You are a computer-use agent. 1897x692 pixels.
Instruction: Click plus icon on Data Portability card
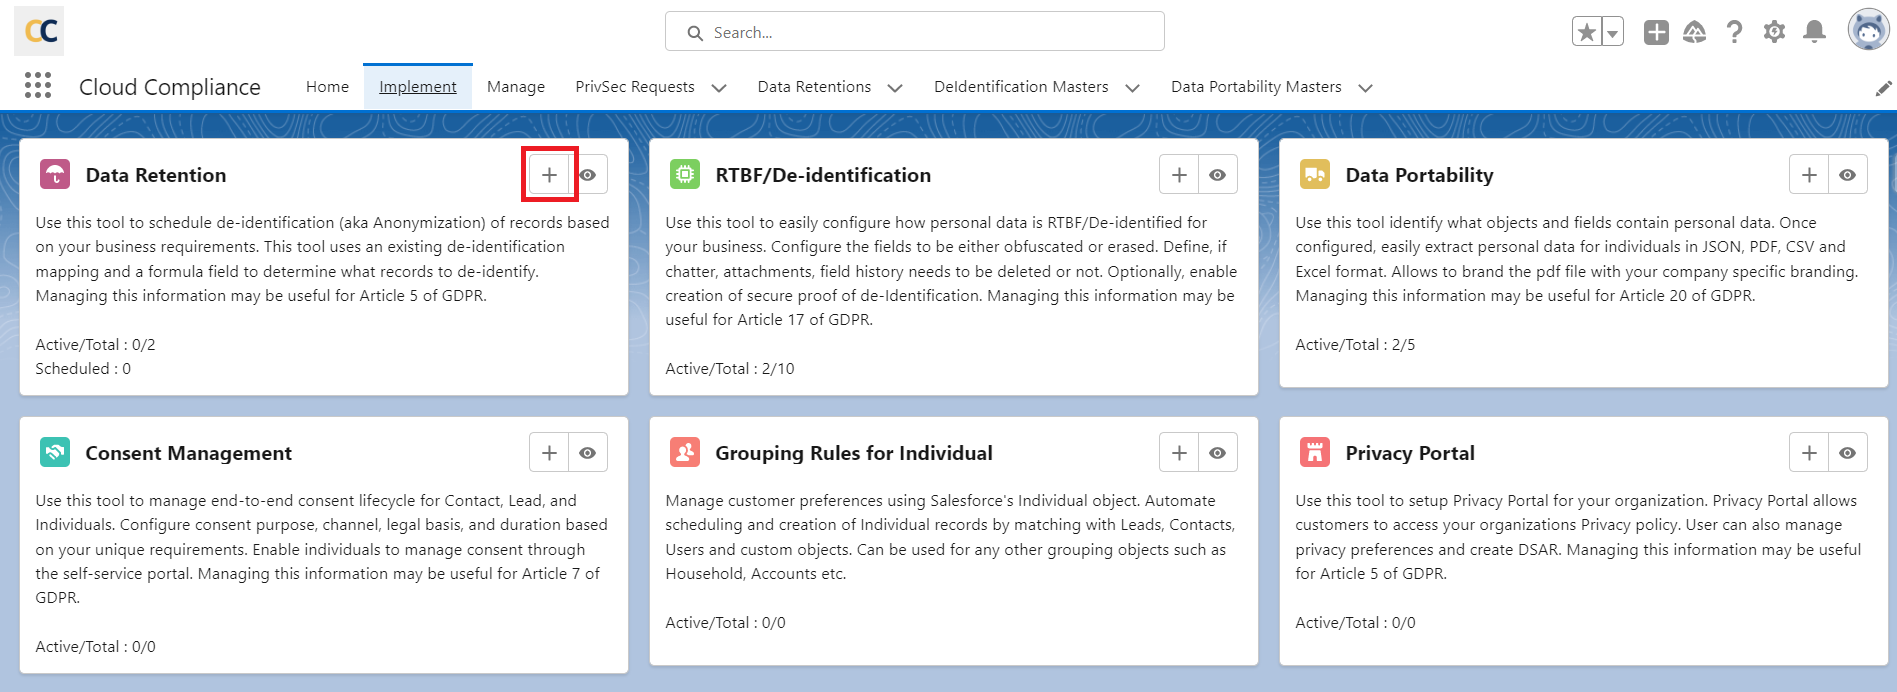(x=1809, y=175)
